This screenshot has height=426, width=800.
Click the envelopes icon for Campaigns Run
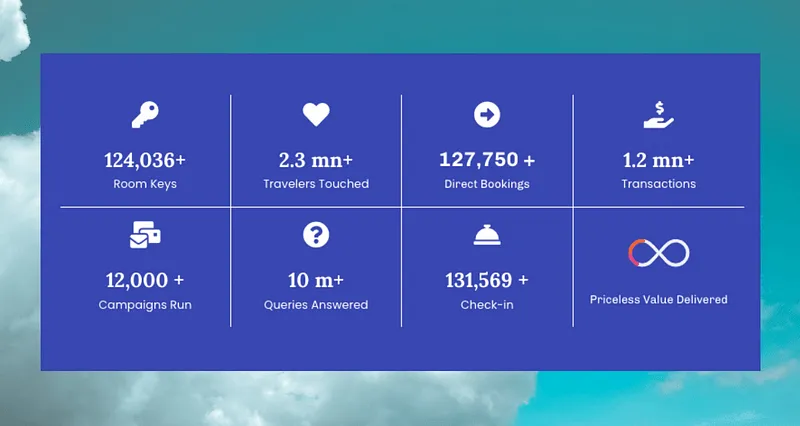tap(145, 235)
